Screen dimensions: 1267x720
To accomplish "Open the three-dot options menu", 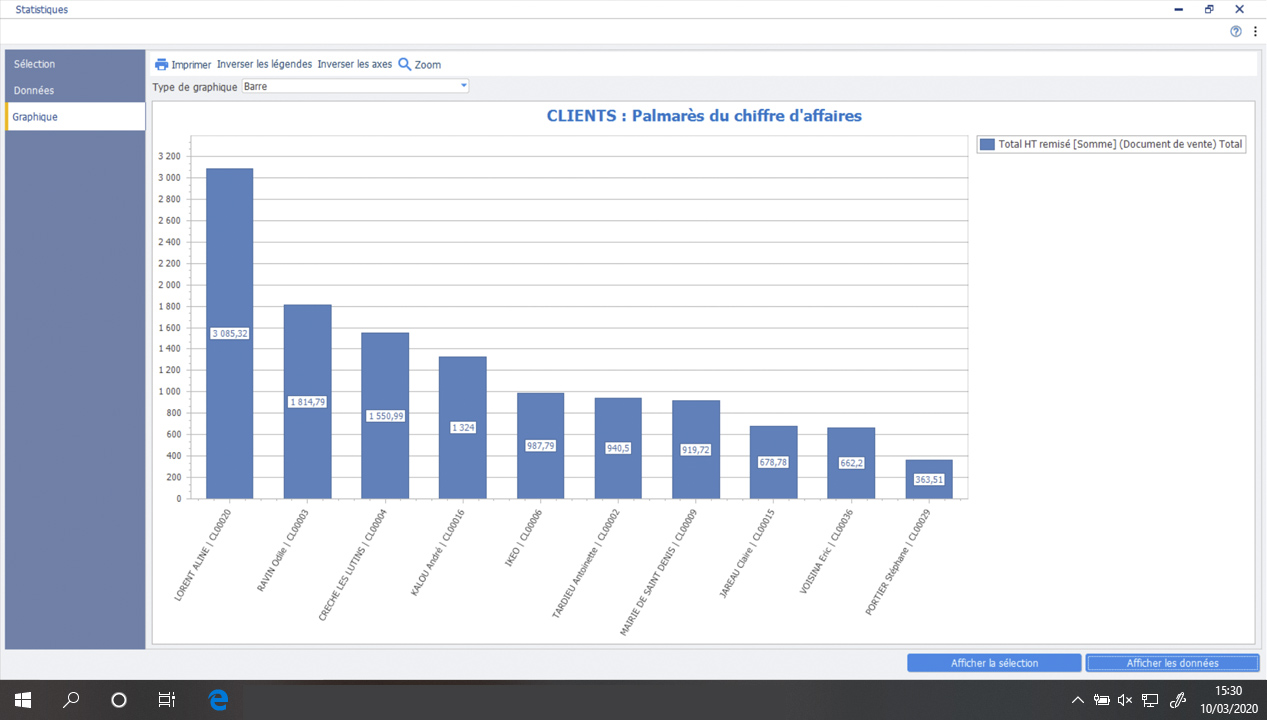I will coord(1255,31).
